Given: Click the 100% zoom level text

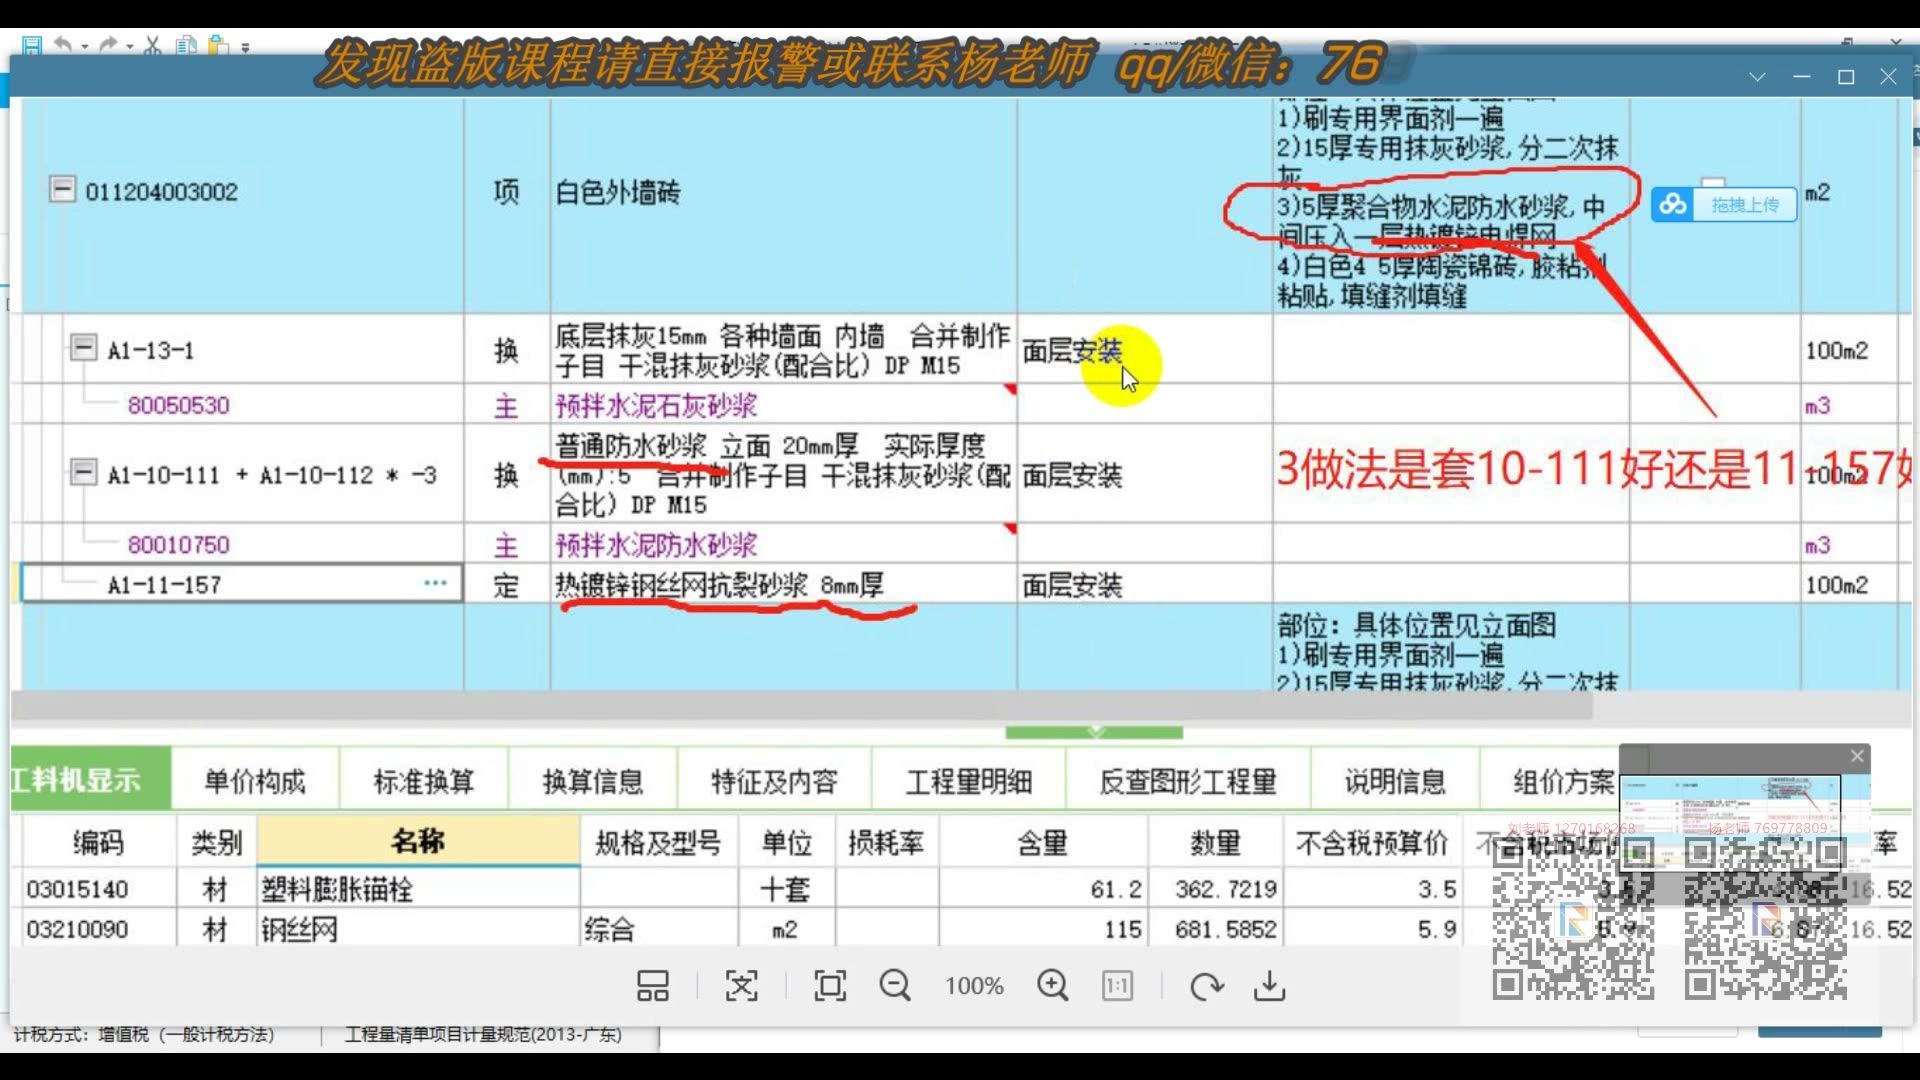Looking at the screenshot, I should coord(974,986).
